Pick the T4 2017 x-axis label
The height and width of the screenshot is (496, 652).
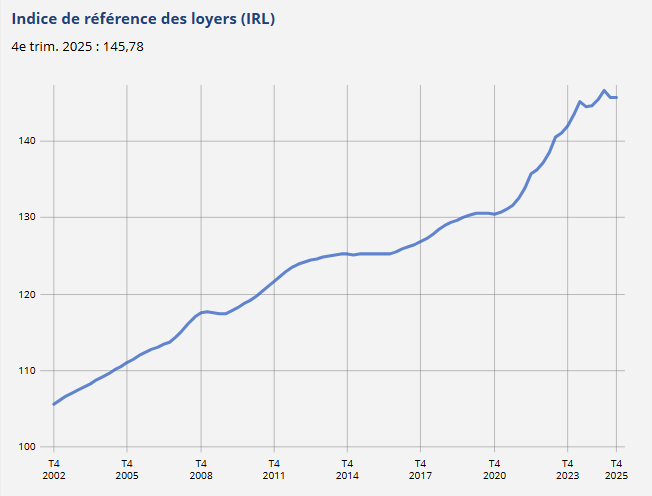(x=420, y=470)
